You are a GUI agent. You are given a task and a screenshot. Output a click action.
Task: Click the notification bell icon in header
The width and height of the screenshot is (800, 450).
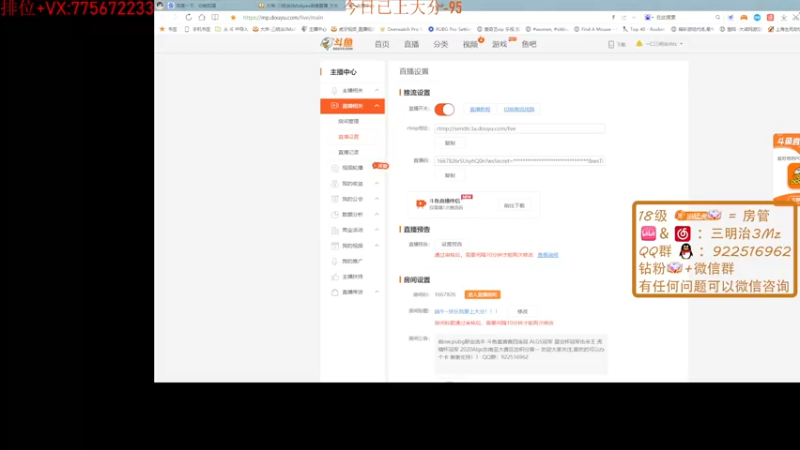click(x=639, y=44)
